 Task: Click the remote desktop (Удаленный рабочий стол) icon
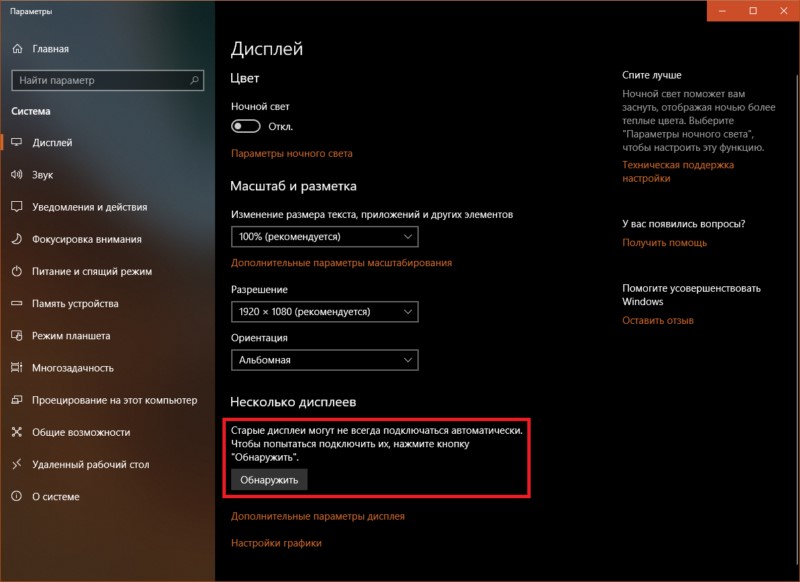pyautogui.click(x=17, y=464)
